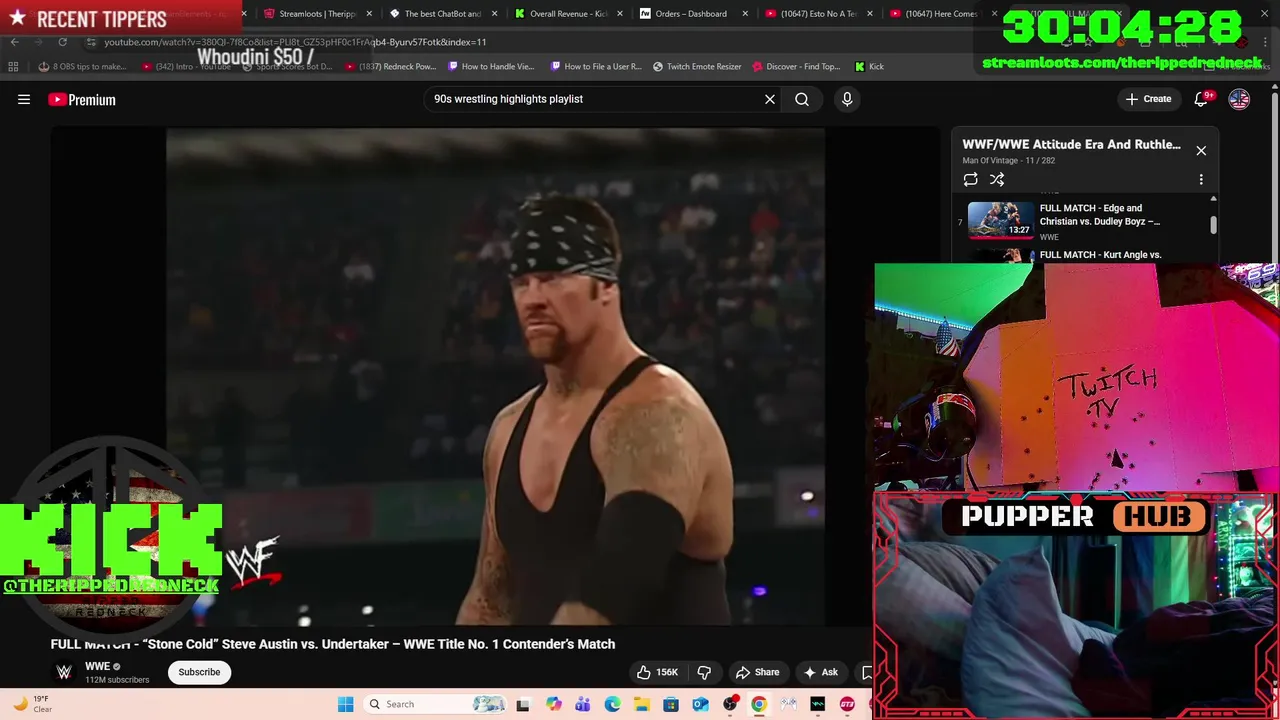Open the WWE channel name link
The height and width of the screenshot is (720, 1280).
tap(97, 667)
